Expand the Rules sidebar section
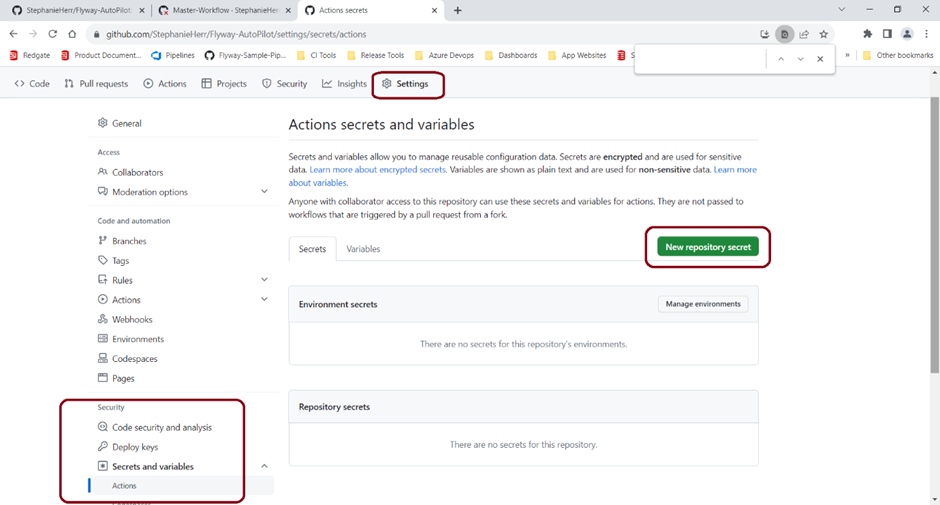Screen dimensions: 940x505 click(x=264, y=280)
